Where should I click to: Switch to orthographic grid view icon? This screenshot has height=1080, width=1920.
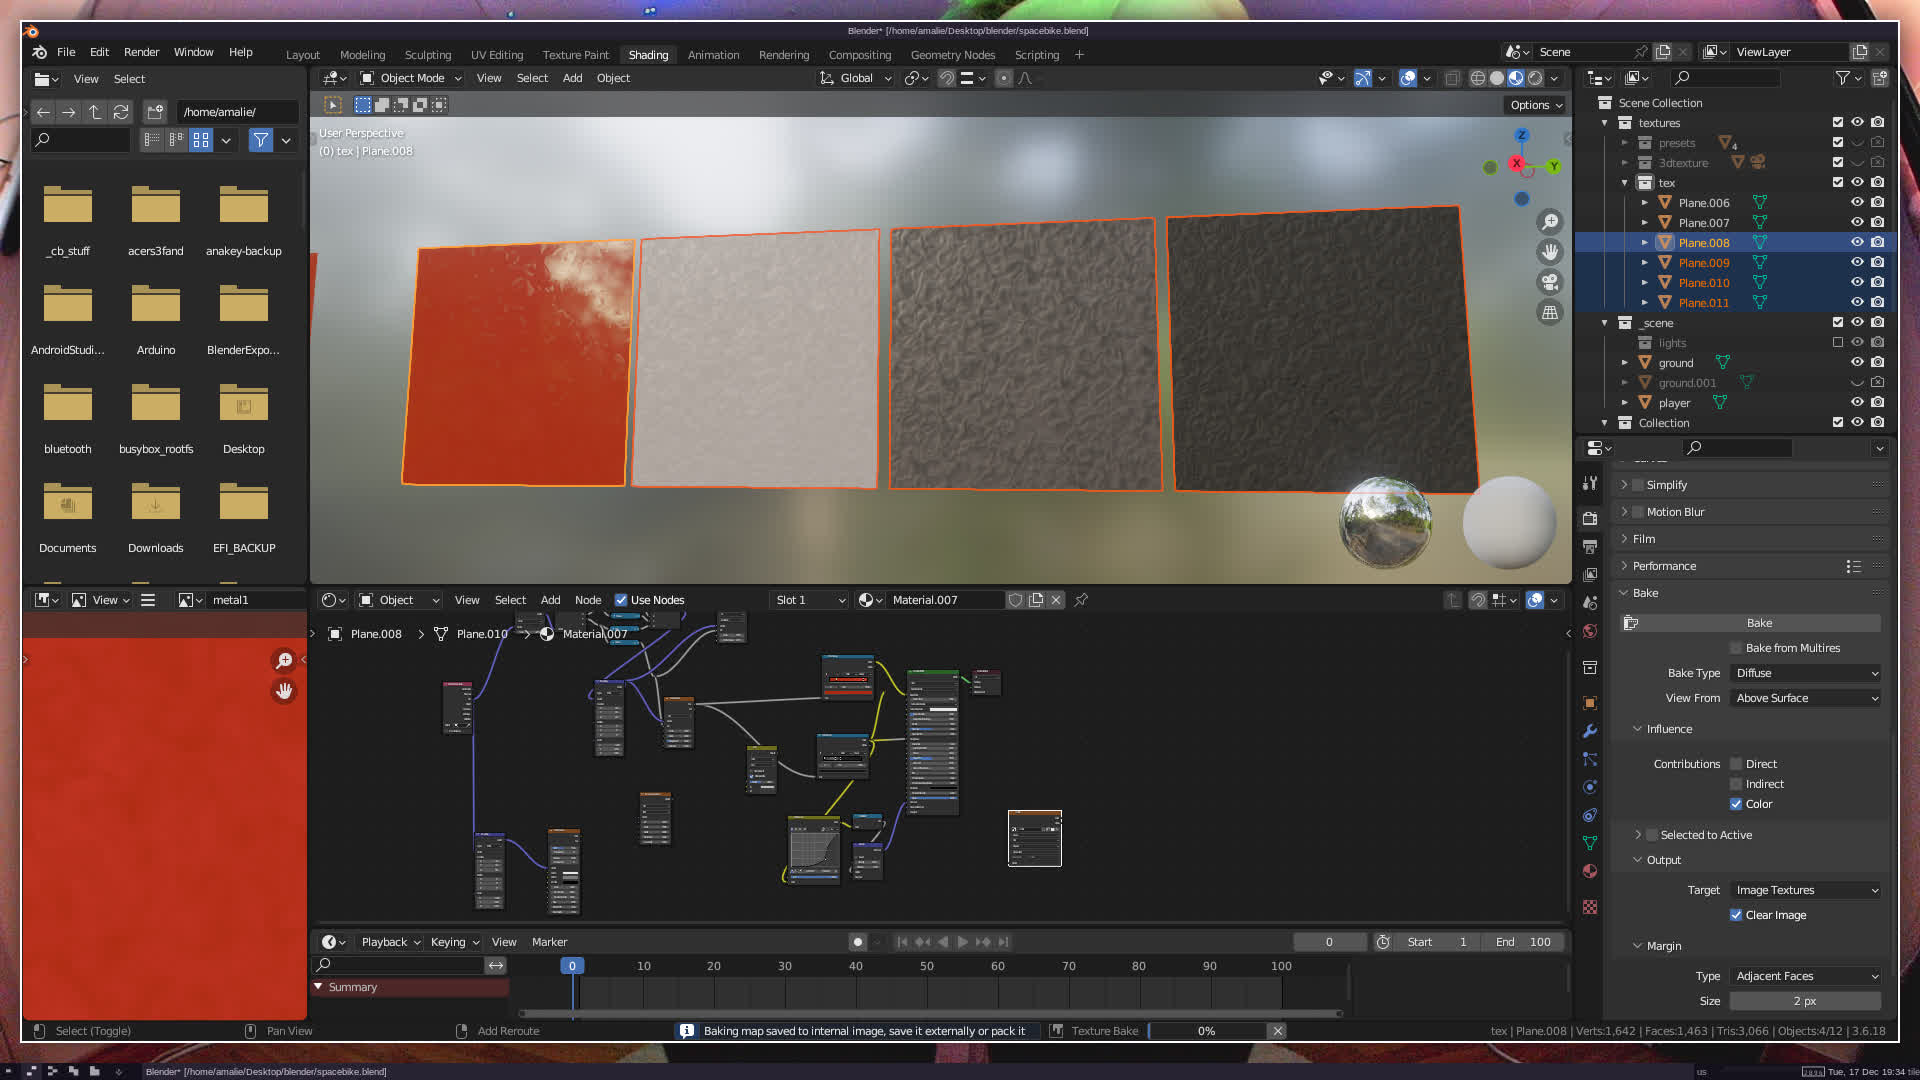[x=1550, y=312]
